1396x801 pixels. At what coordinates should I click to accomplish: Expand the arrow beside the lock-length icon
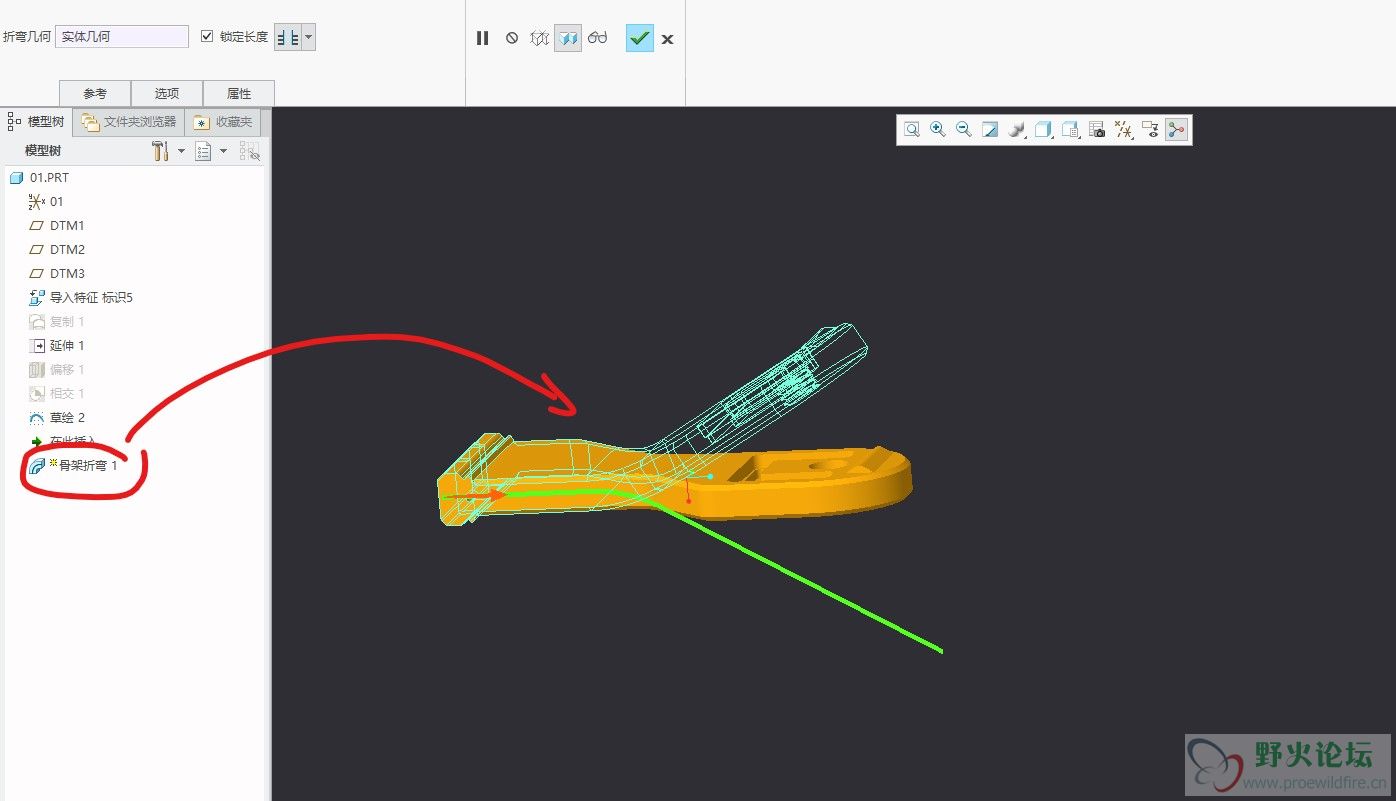pos(309,38)
